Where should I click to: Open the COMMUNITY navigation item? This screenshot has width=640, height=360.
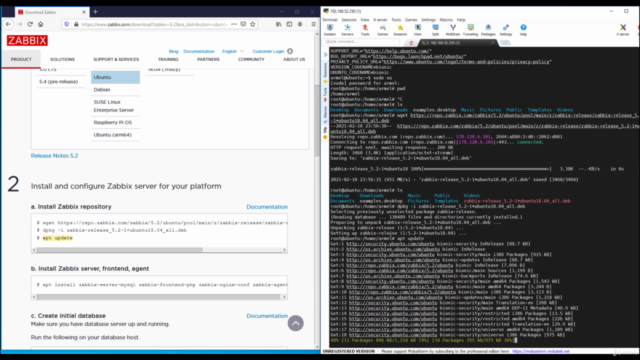pos(251,60)
